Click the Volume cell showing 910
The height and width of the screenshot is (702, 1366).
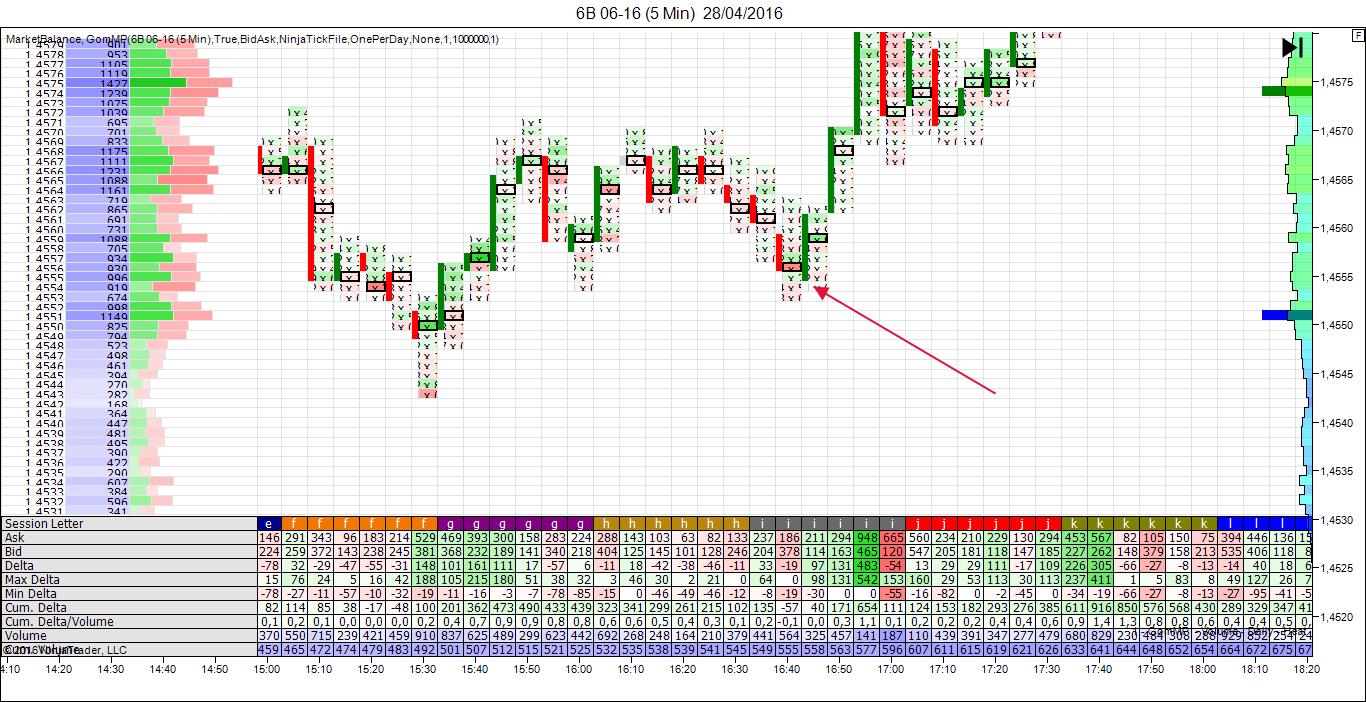coord(426,635)
